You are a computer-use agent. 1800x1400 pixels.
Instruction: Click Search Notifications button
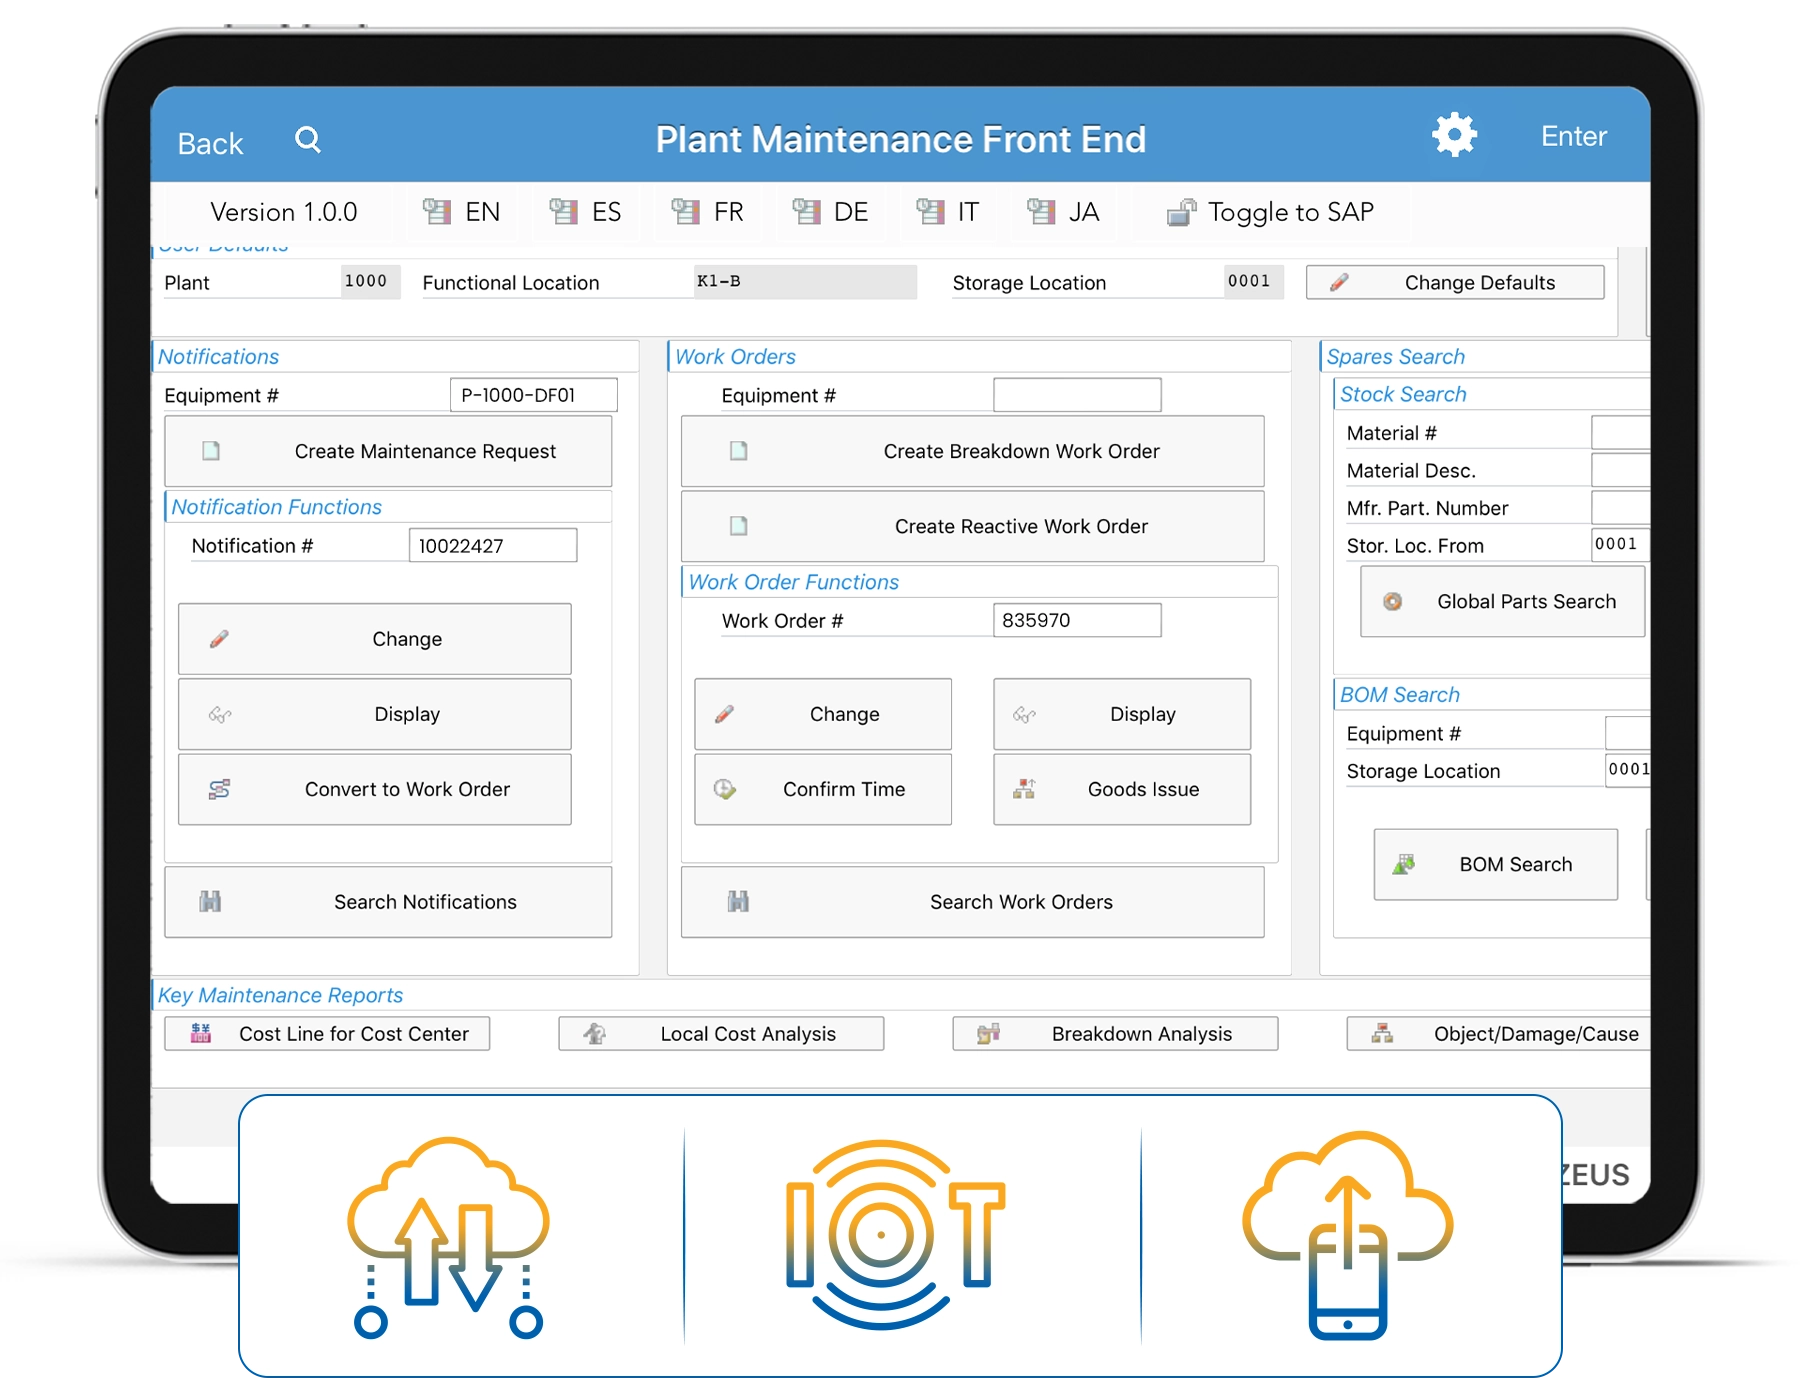click(388, 902)
